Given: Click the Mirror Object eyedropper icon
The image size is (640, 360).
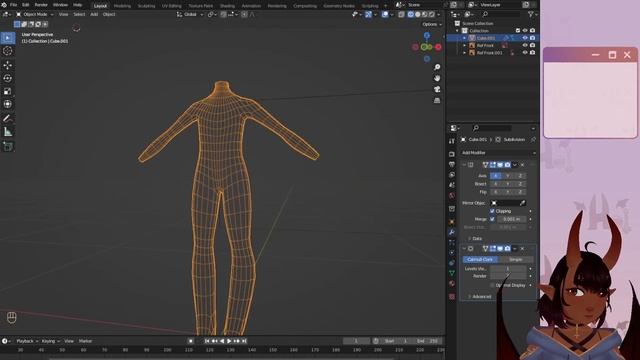Looking at the screenshot, I should (x=522, y=203).
